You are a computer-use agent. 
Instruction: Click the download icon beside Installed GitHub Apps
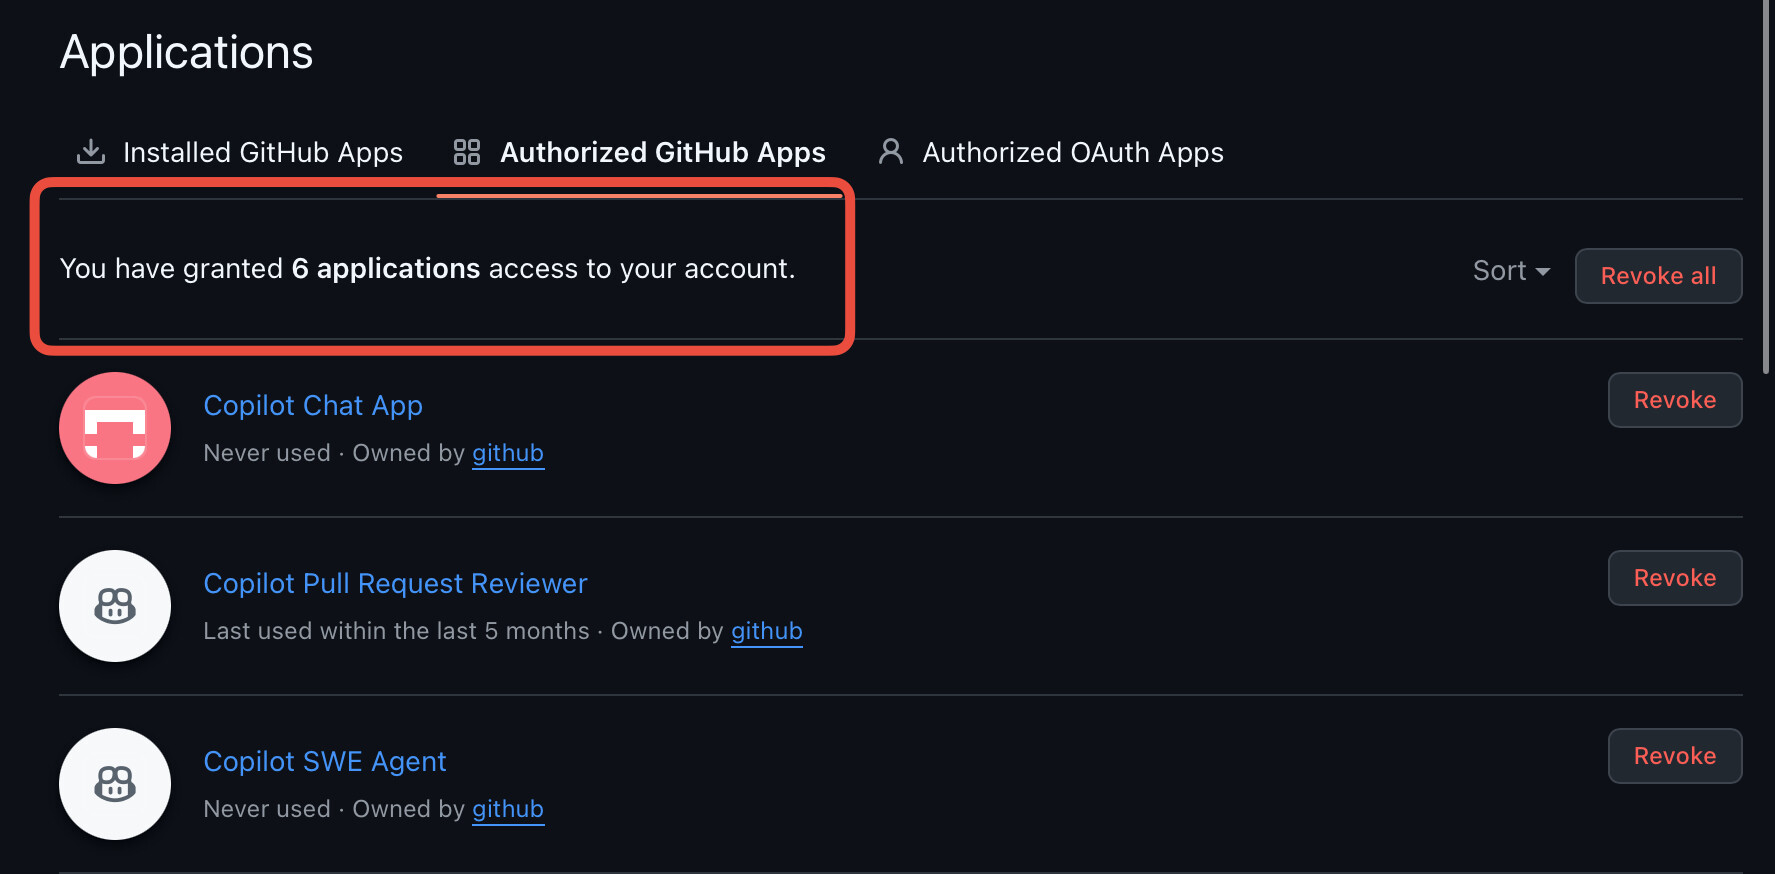coord(91,152)
